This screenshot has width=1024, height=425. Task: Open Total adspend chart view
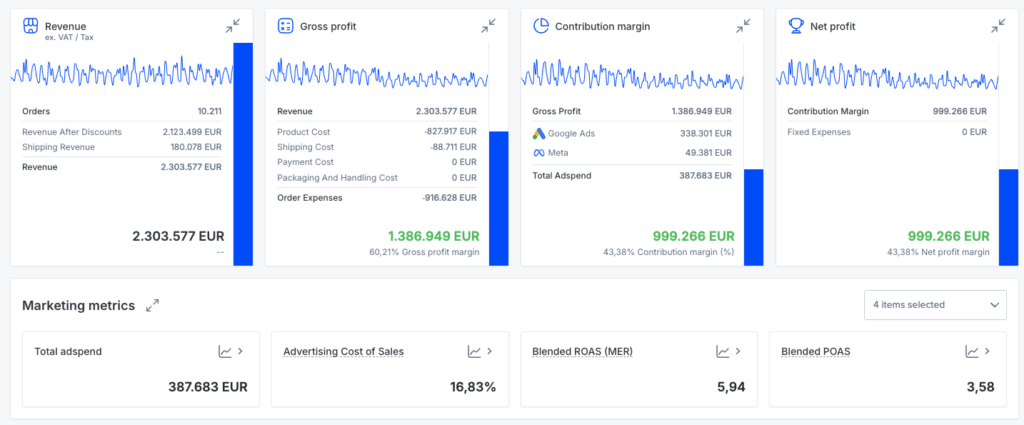[225, 351]
